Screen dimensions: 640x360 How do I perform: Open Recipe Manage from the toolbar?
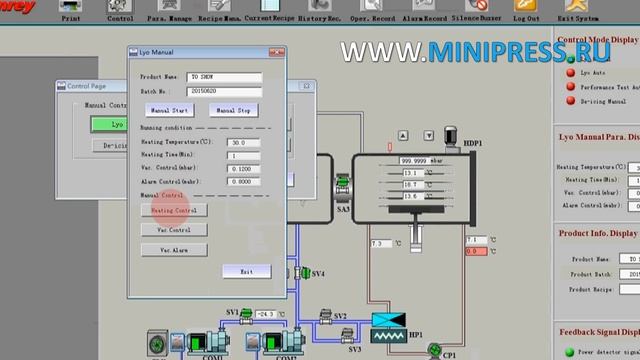click(219, 7)
